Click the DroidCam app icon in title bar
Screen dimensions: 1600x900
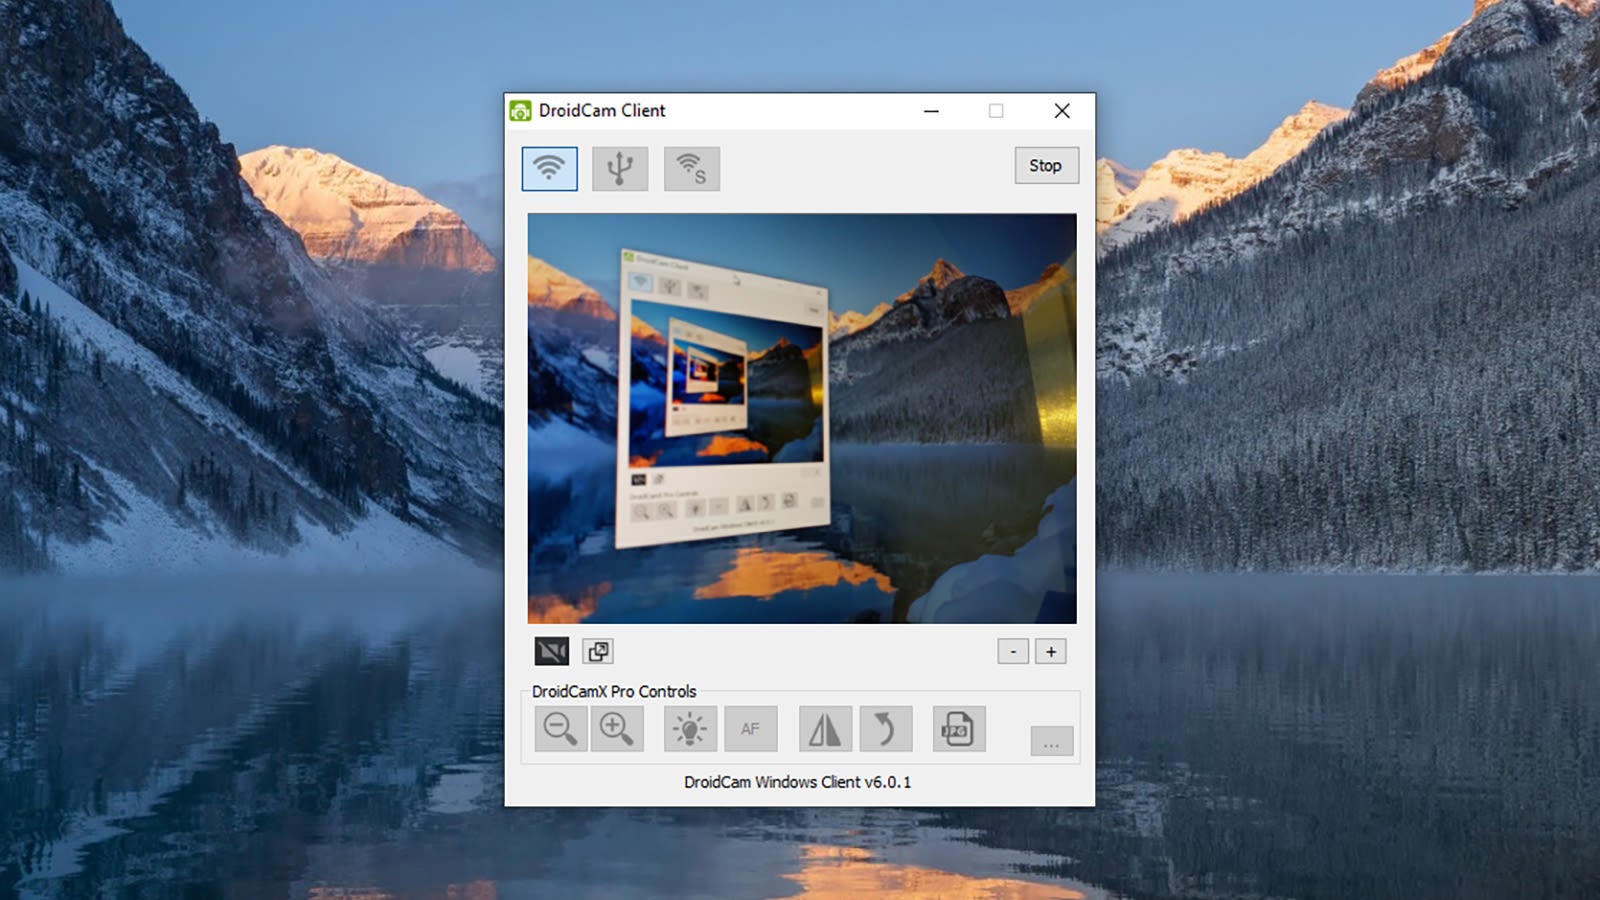tap(520, 111)
